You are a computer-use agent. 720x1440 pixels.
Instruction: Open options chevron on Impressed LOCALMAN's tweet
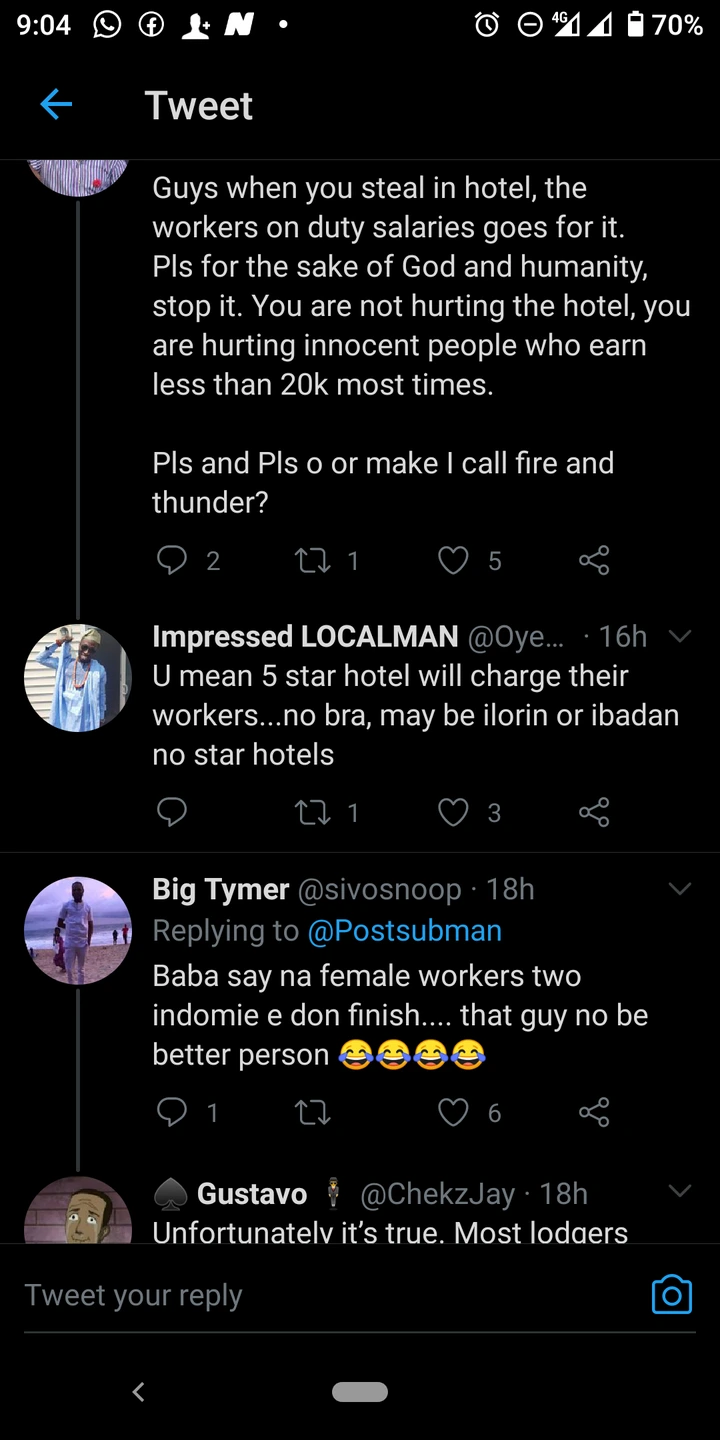[x=680, y=637]
